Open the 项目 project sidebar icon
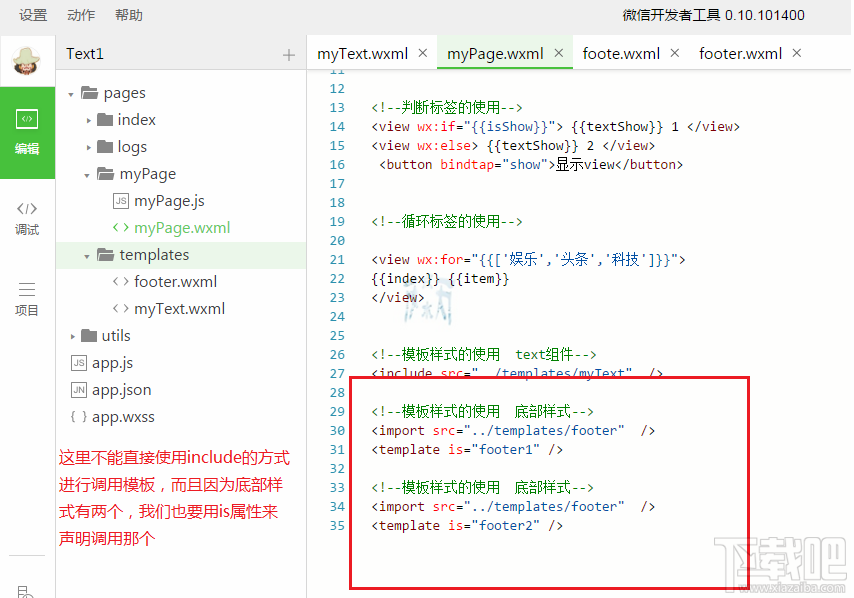The height and width of the screenshot is (598, 854). click(27, 299)
